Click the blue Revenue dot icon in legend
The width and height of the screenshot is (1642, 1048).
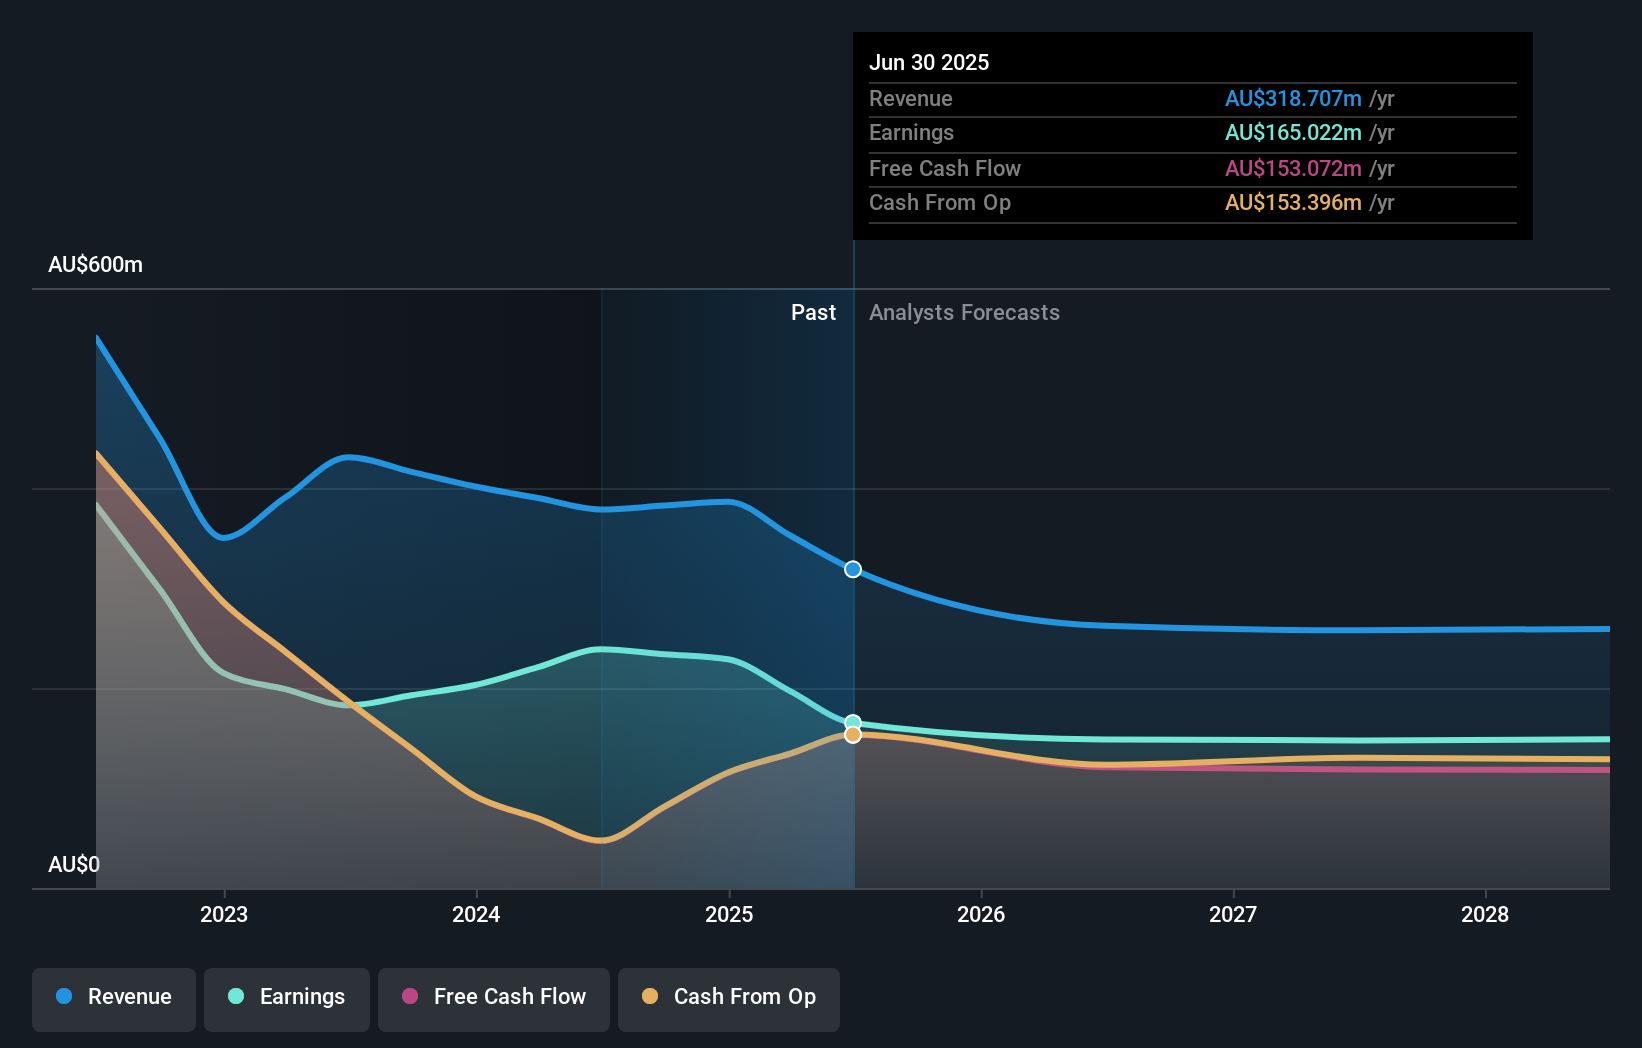pos(62,997)
